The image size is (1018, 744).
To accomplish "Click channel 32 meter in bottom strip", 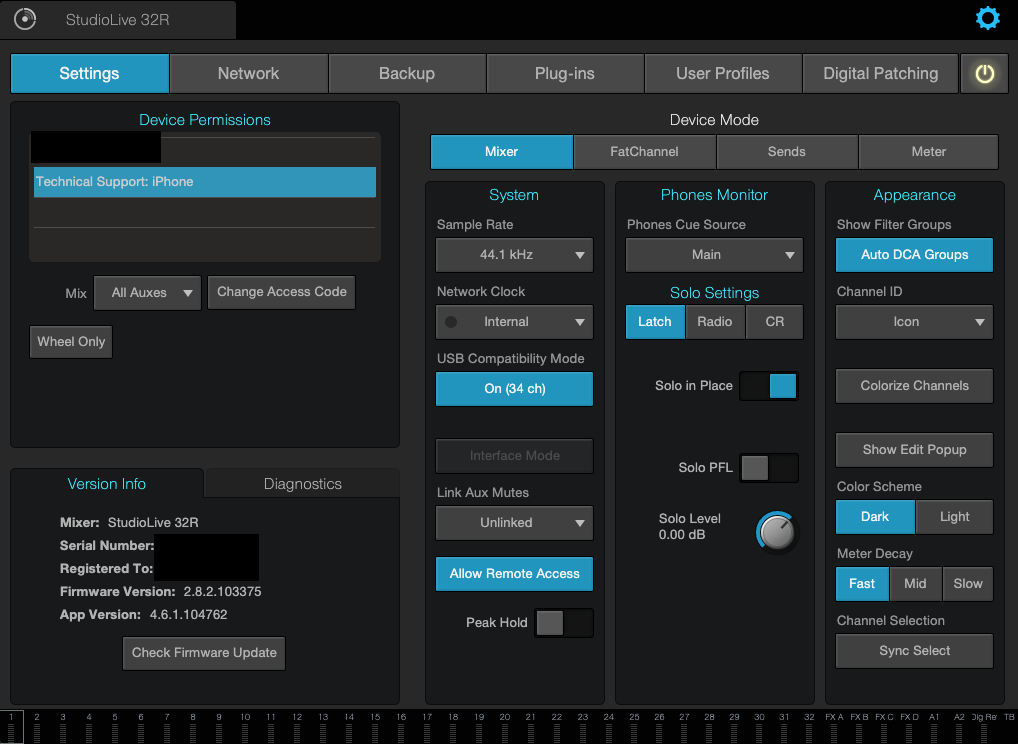I will 809,727.
